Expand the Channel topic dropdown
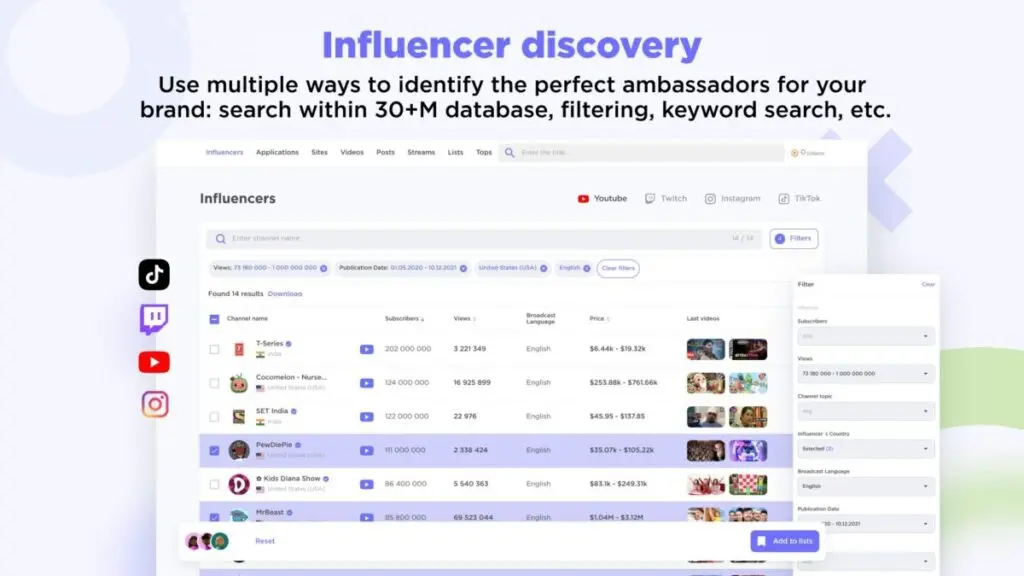This screenshot has height=576, width=1024. click(865, 410)
